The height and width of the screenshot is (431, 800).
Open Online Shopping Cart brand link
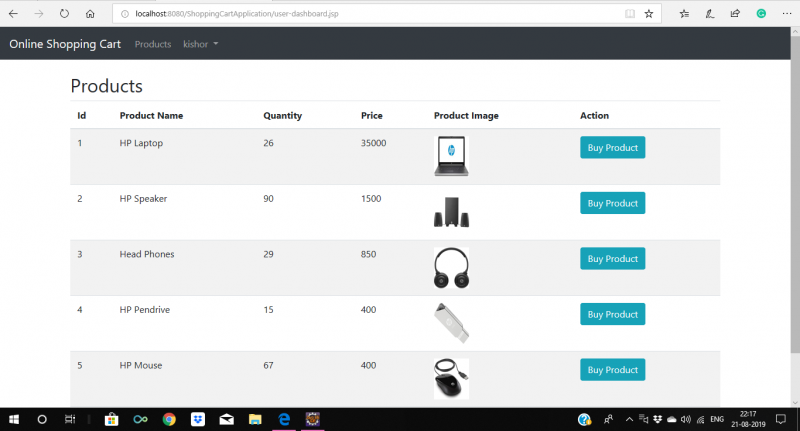[65, 44]
